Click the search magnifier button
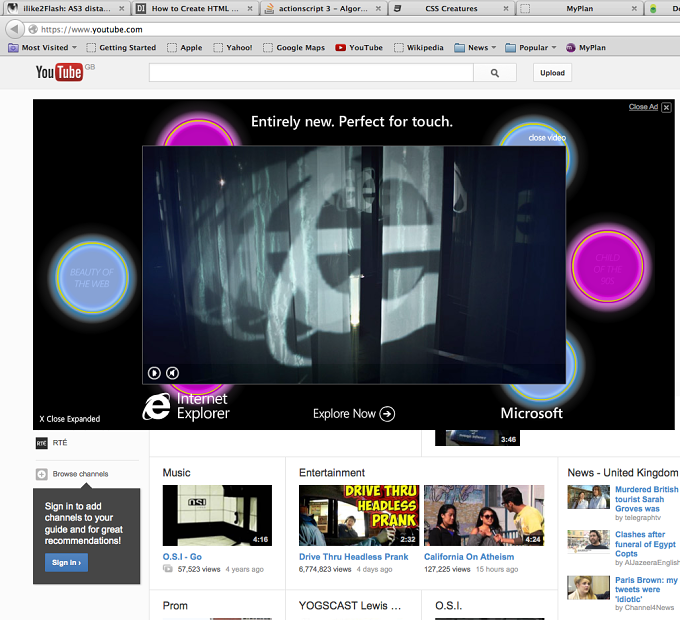Viewport: 680px width, 620px height. tap(495, 73)
